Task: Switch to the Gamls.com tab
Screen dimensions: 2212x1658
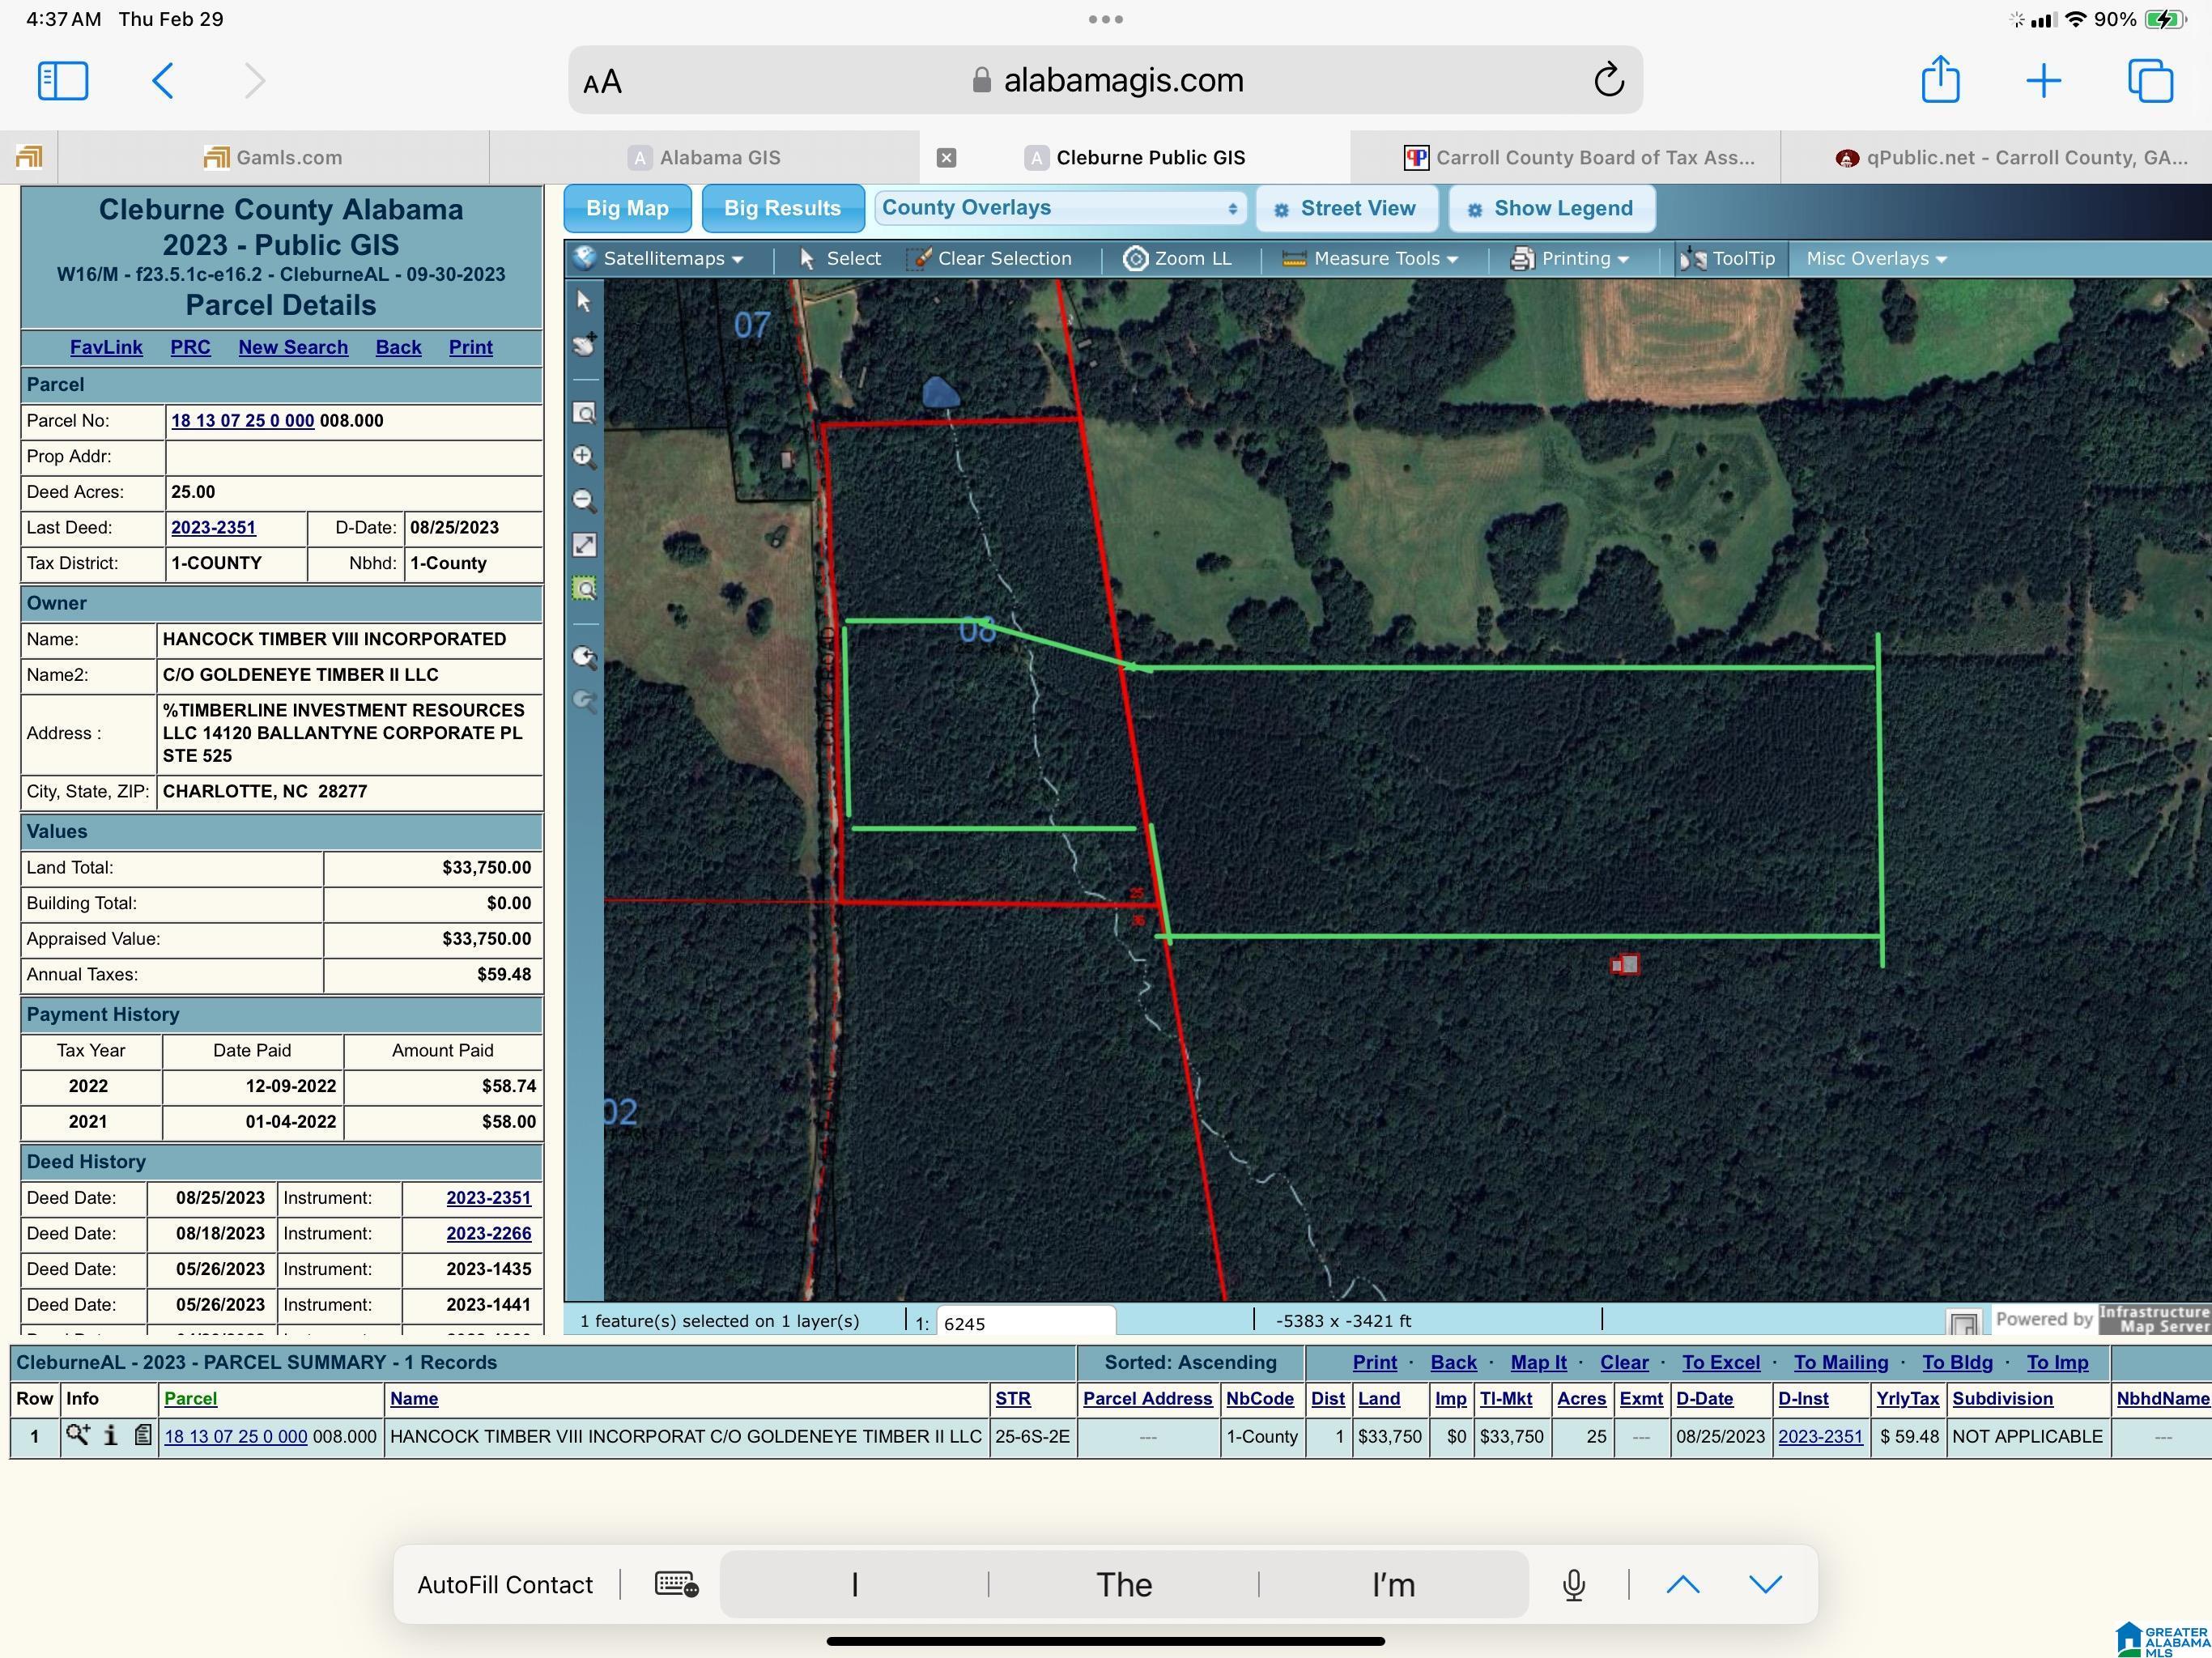Action: (273, 157)
